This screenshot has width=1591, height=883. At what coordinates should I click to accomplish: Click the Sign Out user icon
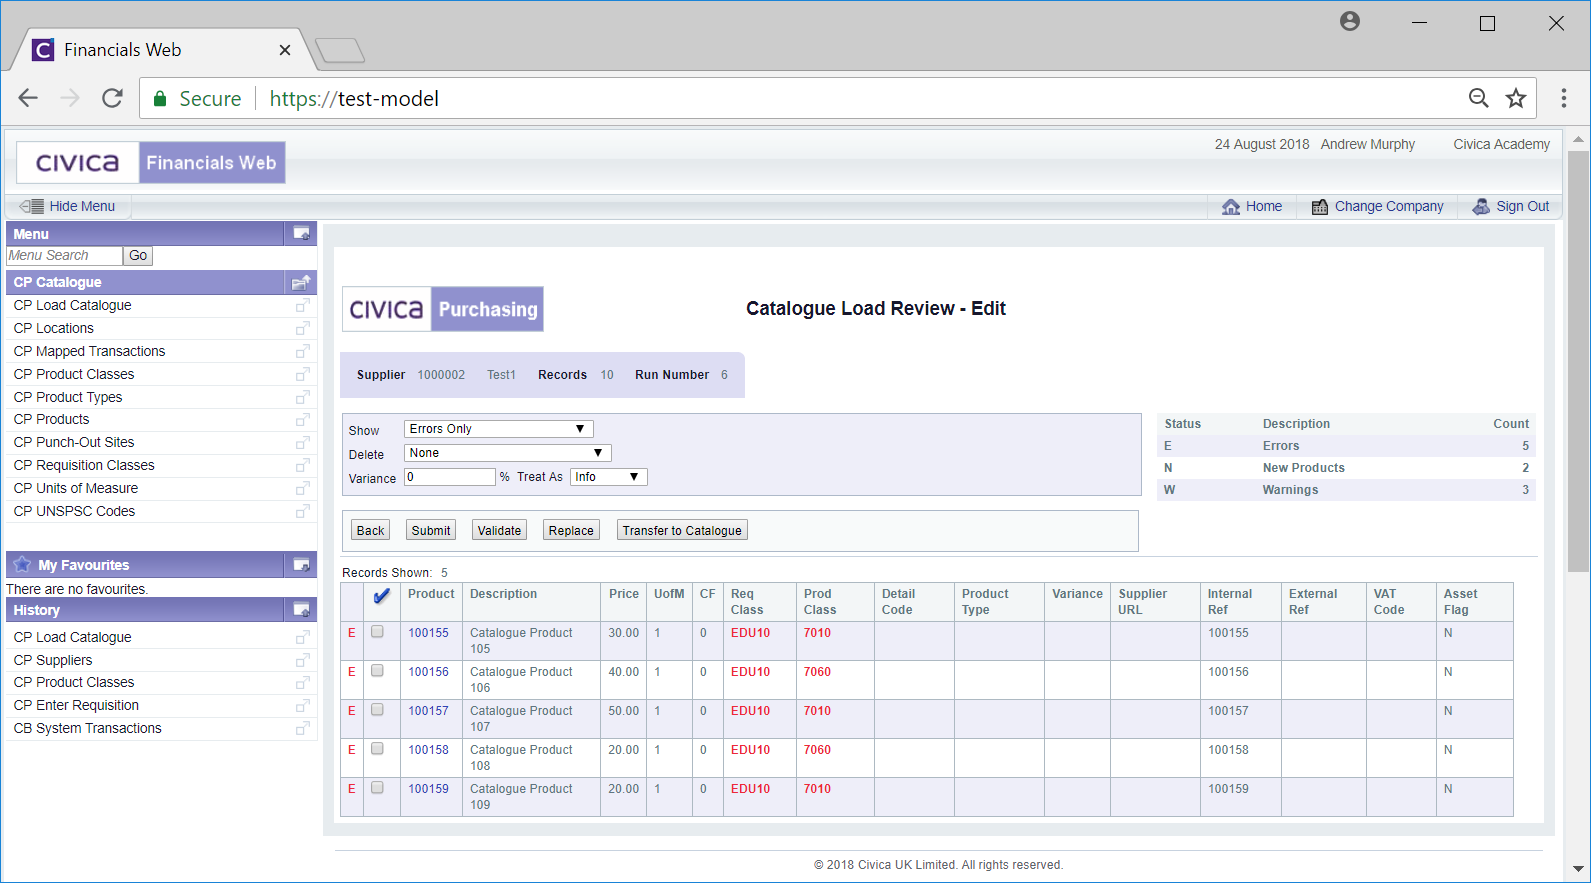coord(1481,206)
